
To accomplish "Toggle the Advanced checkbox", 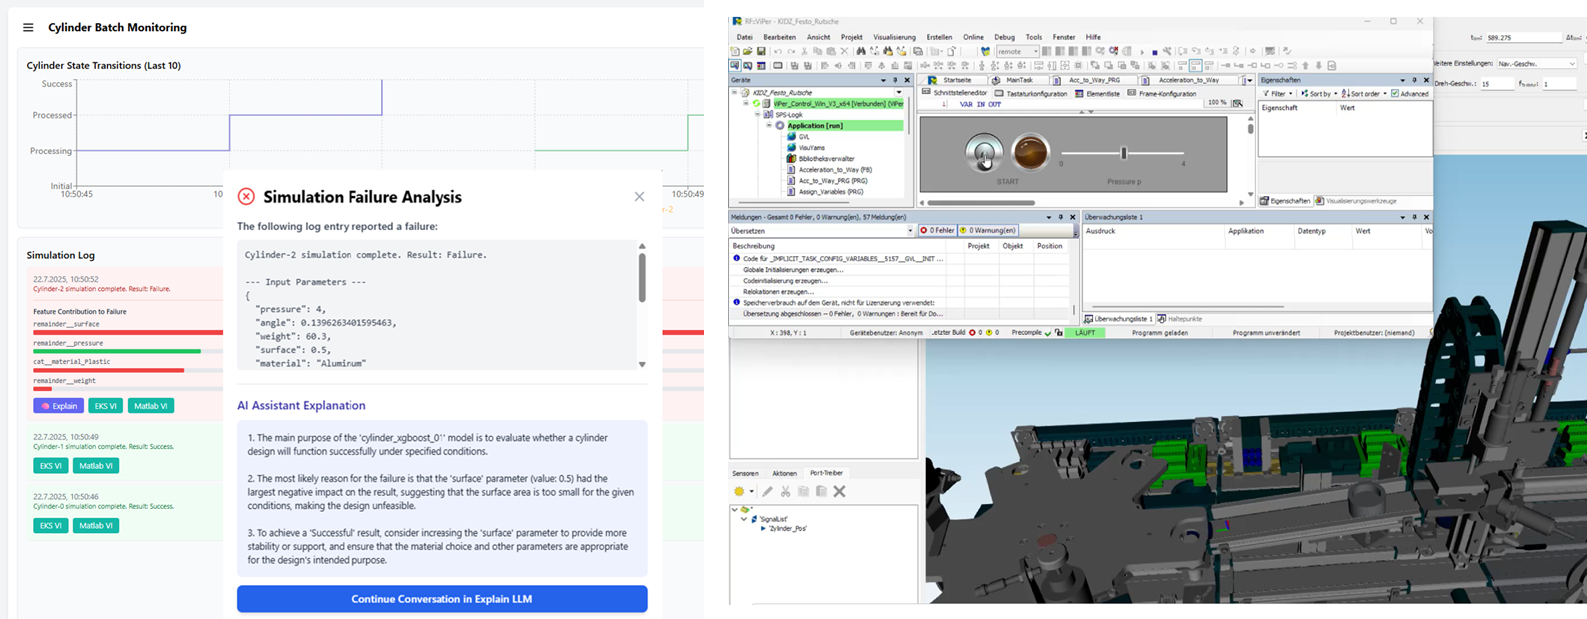I will (1395, 93).
